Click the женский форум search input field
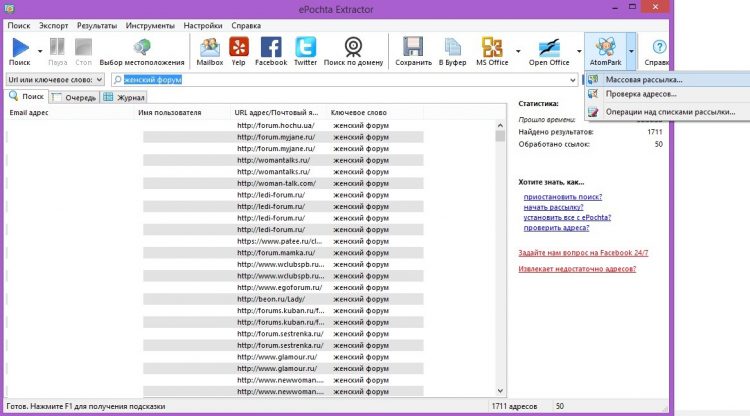Image resolution: width=750 pixels, height=416 pixels. (x=344, y=80)
